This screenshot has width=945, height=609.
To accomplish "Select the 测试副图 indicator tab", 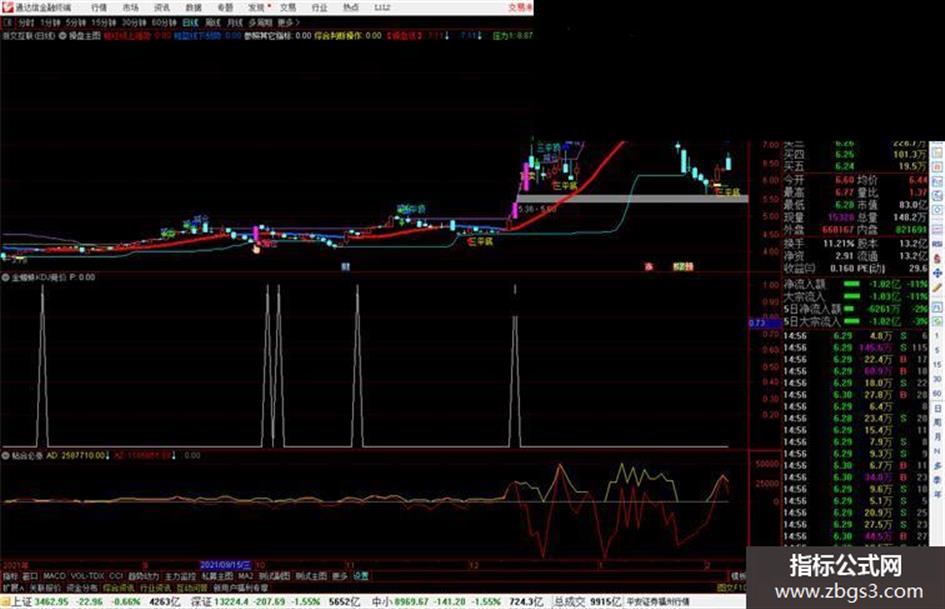I will [x=274, y=576].
